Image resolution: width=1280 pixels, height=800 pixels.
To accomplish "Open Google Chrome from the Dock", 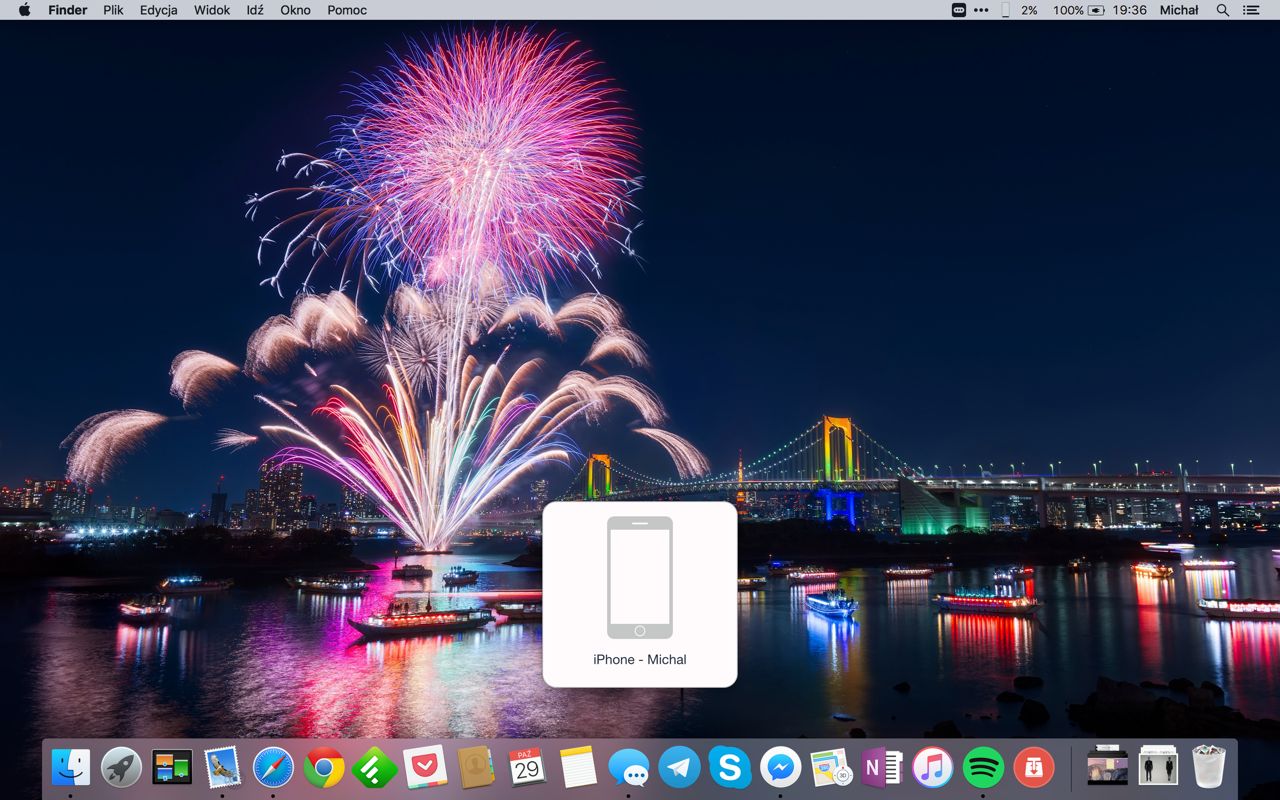I will pos(324,768).
